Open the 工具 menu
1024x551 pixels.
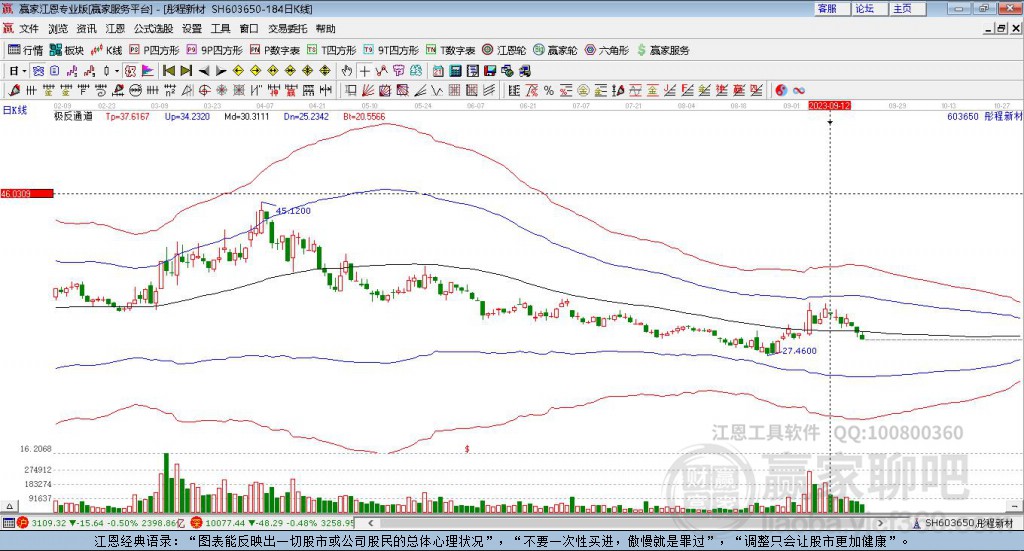[x=220, y=29]
